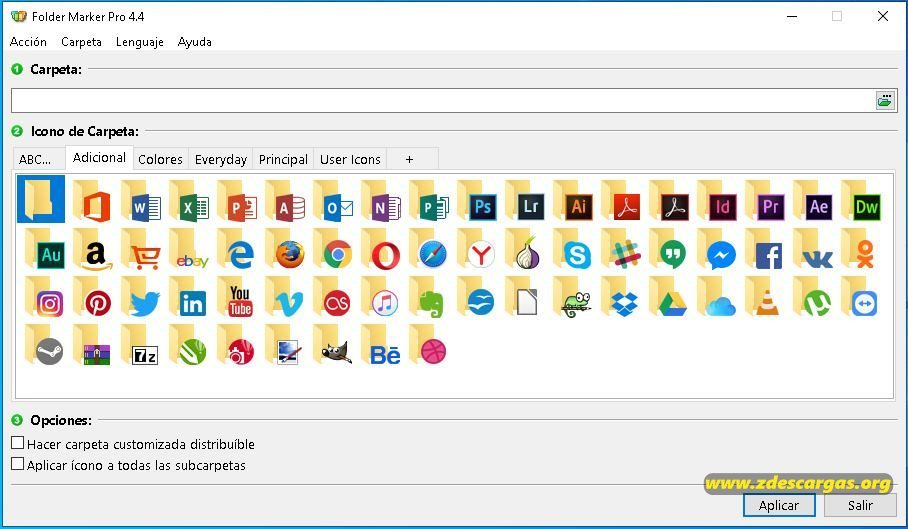Open the Ayuda menu
This screenshot has width=908, height=529.
[x=195, y=42]
